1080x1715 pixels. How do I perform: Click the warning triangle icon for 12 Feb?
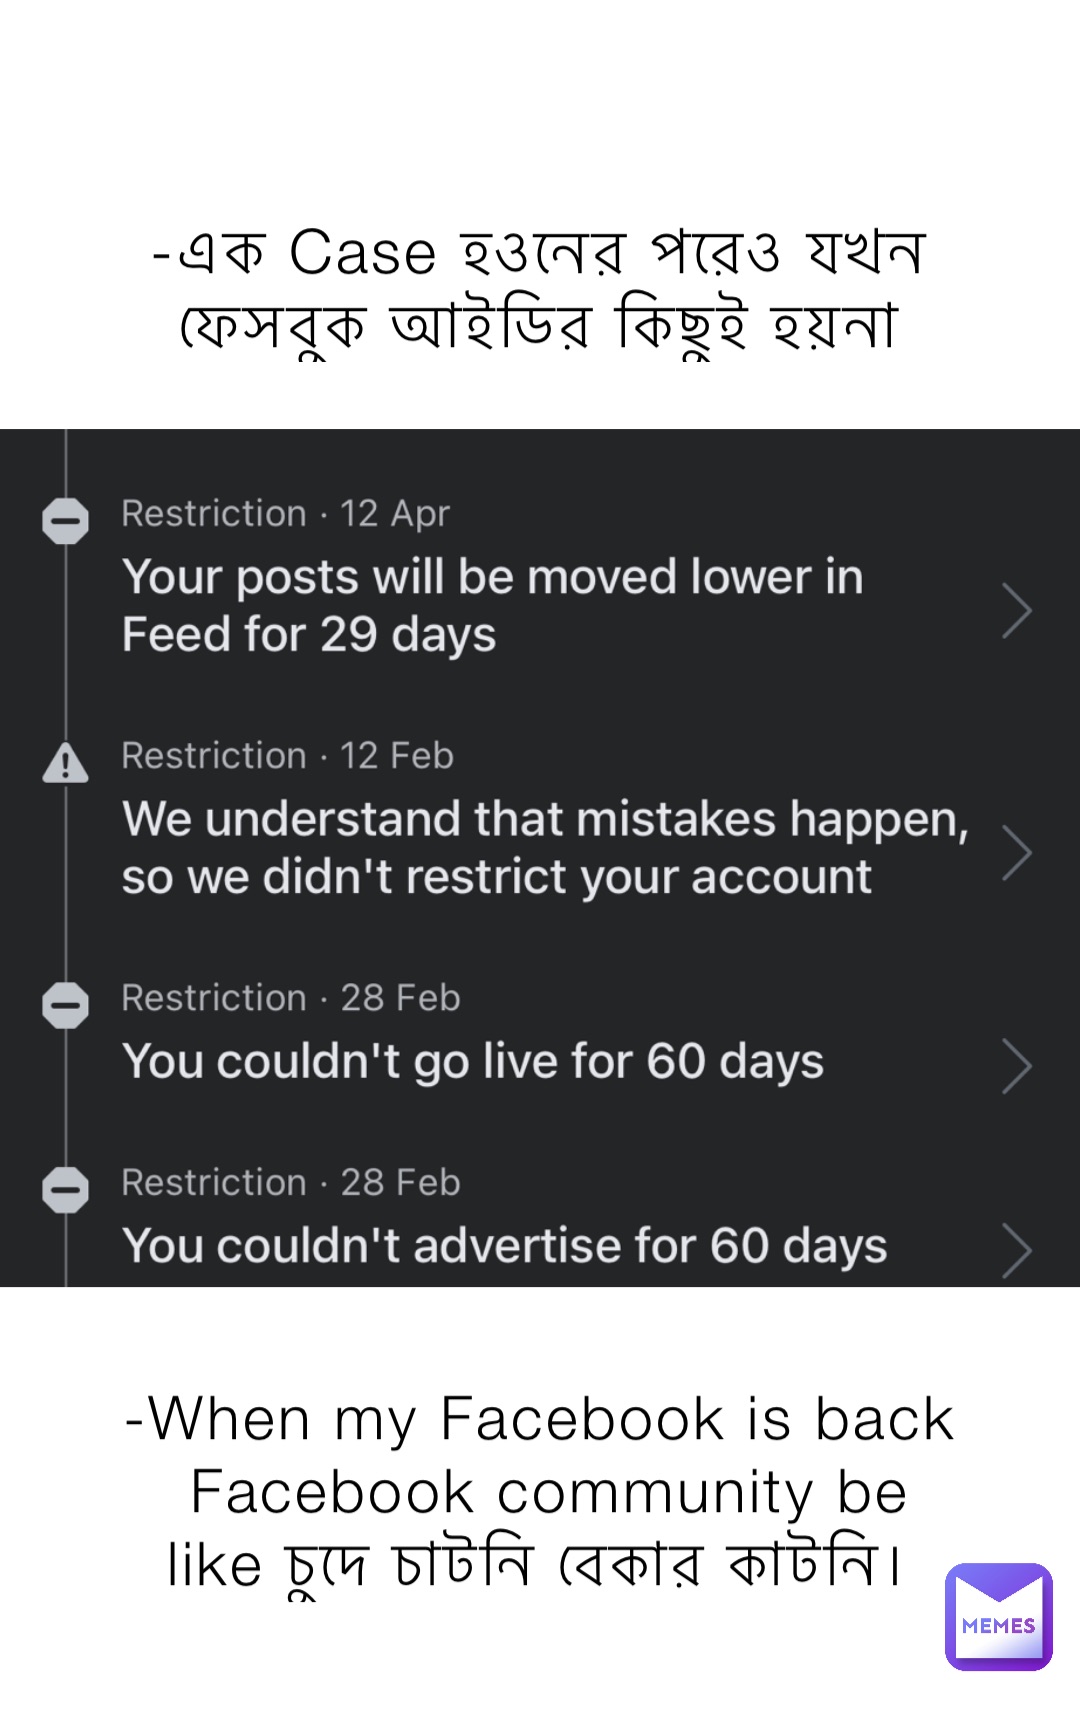[66, 765]
